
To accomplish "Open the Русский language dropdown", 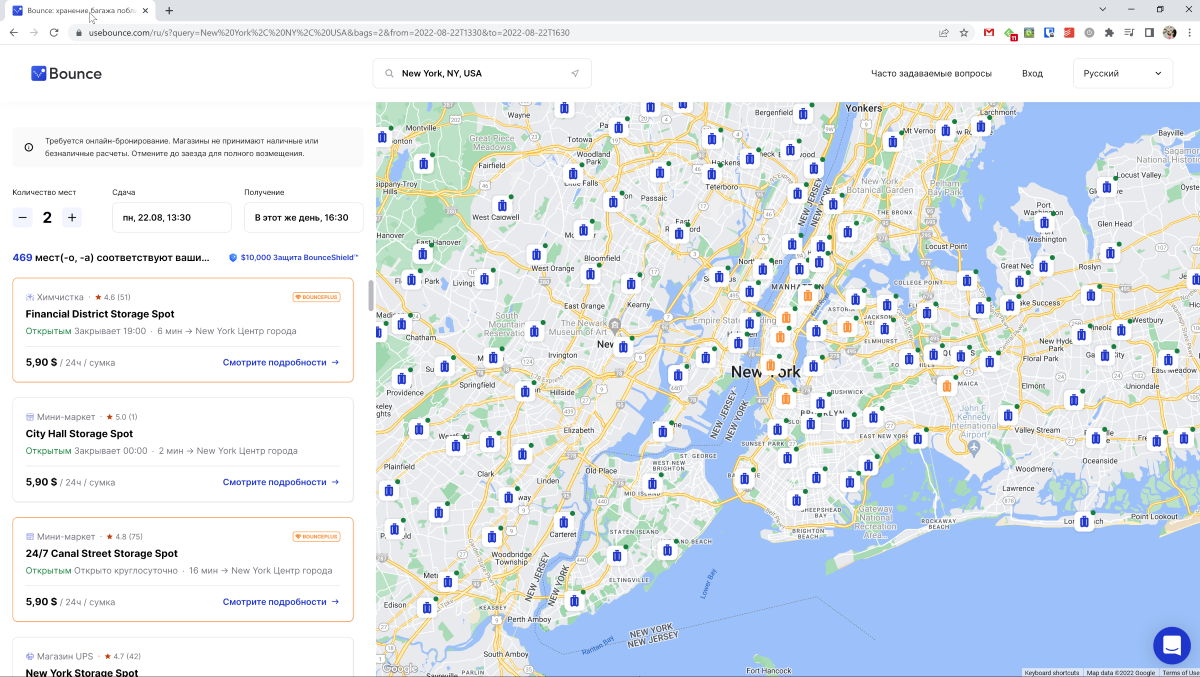I will 1123,73.
